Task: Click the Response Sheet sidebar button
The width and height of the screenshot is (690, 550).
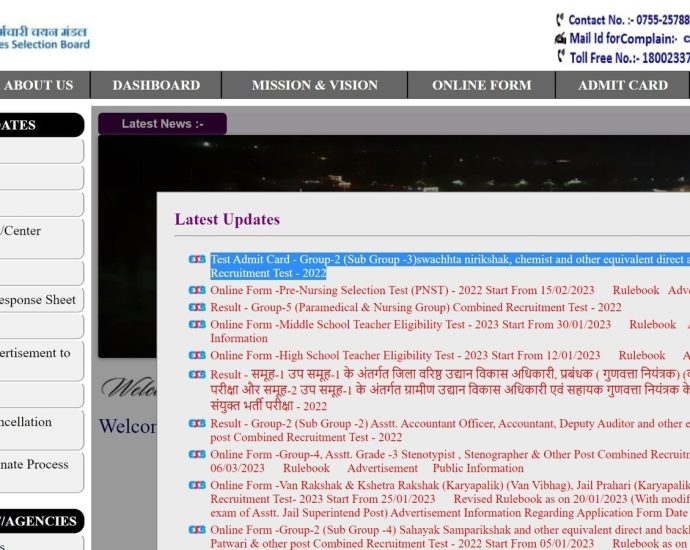Action: pos(40,300)
